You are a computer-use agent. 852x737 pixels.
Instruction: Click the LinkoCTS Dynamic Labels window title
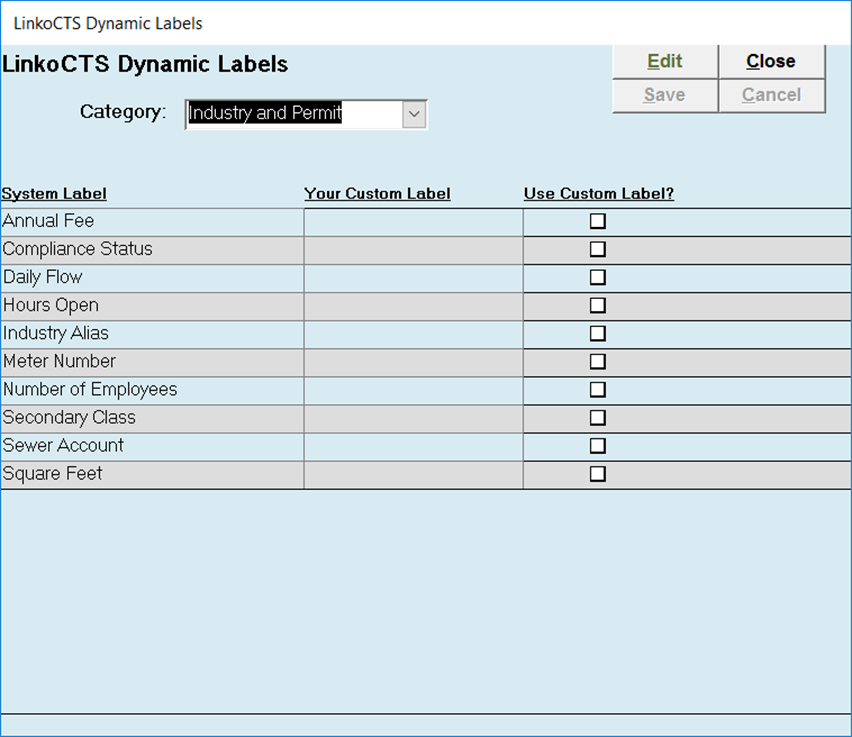(x=108, y=24)
